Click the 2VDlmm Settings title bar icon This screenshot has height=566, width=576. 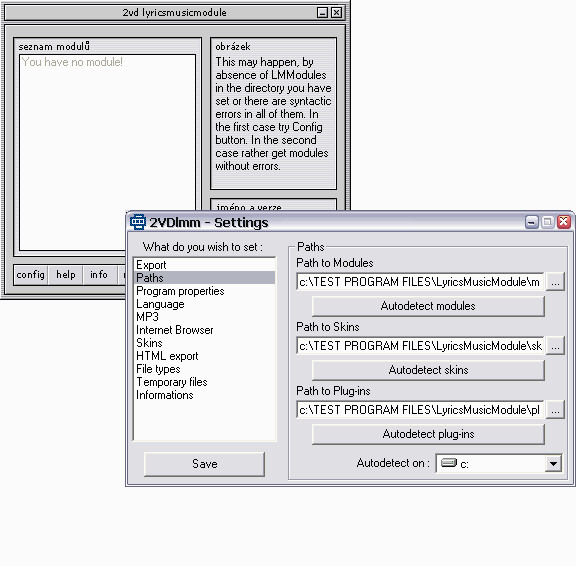[x=138, y=222]
